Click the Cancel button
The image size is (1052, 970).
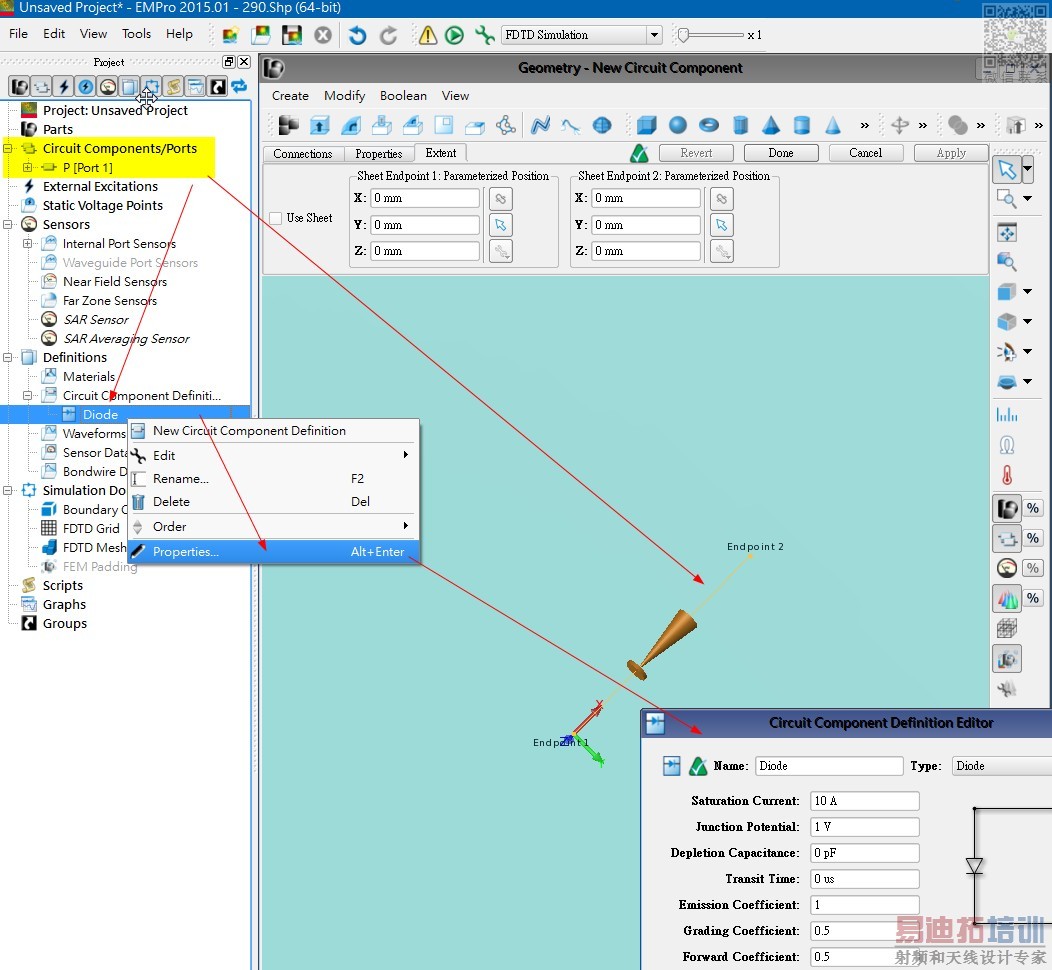coord(865,153)
